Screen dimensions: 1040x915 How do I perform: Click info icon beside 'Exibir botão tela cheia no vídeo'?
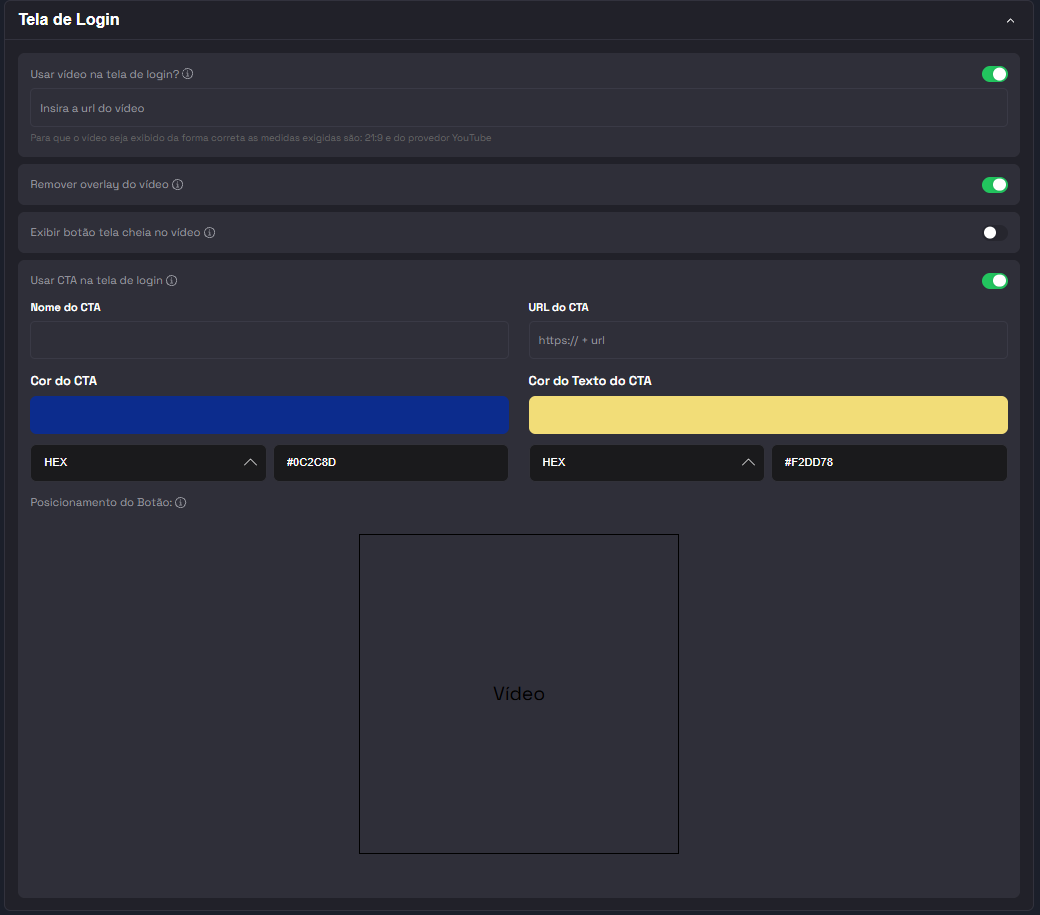pyautogui.click(x=210, y=233)
